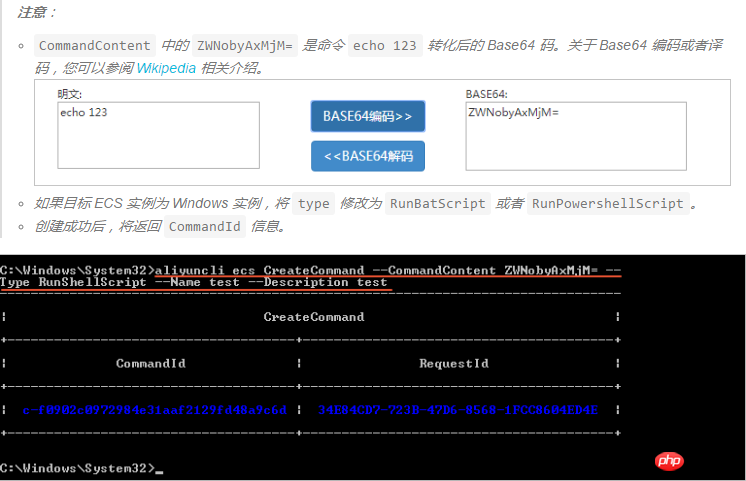Click the CreateCommand table title in terminal
Image resolution: width=746 pixels, height=481 pixels.
point(314,317)
